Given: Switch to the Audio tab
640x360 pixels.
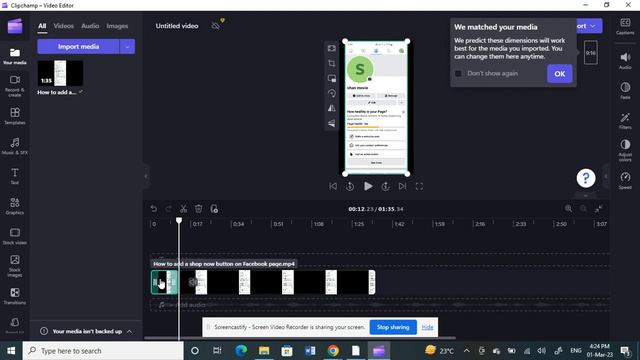Looking at the screenshot, I should (x=90, y=26).
